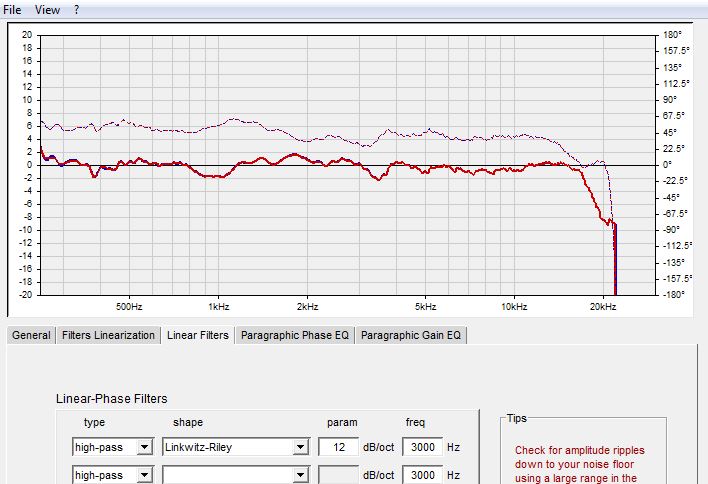Click the freq column header
The image size is (708, 484).
(x=415, y=423)
